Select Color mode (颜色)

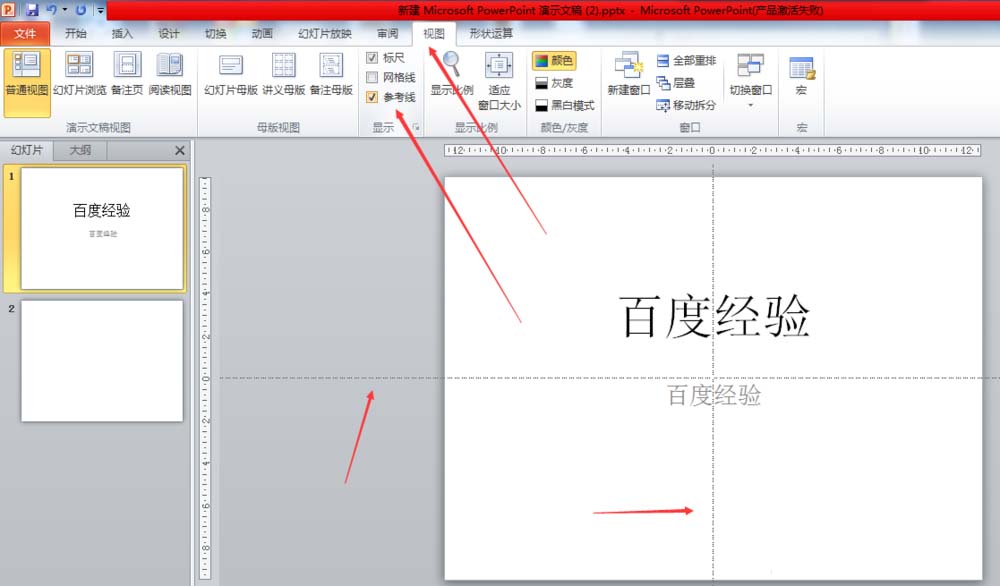coord(554,61)
